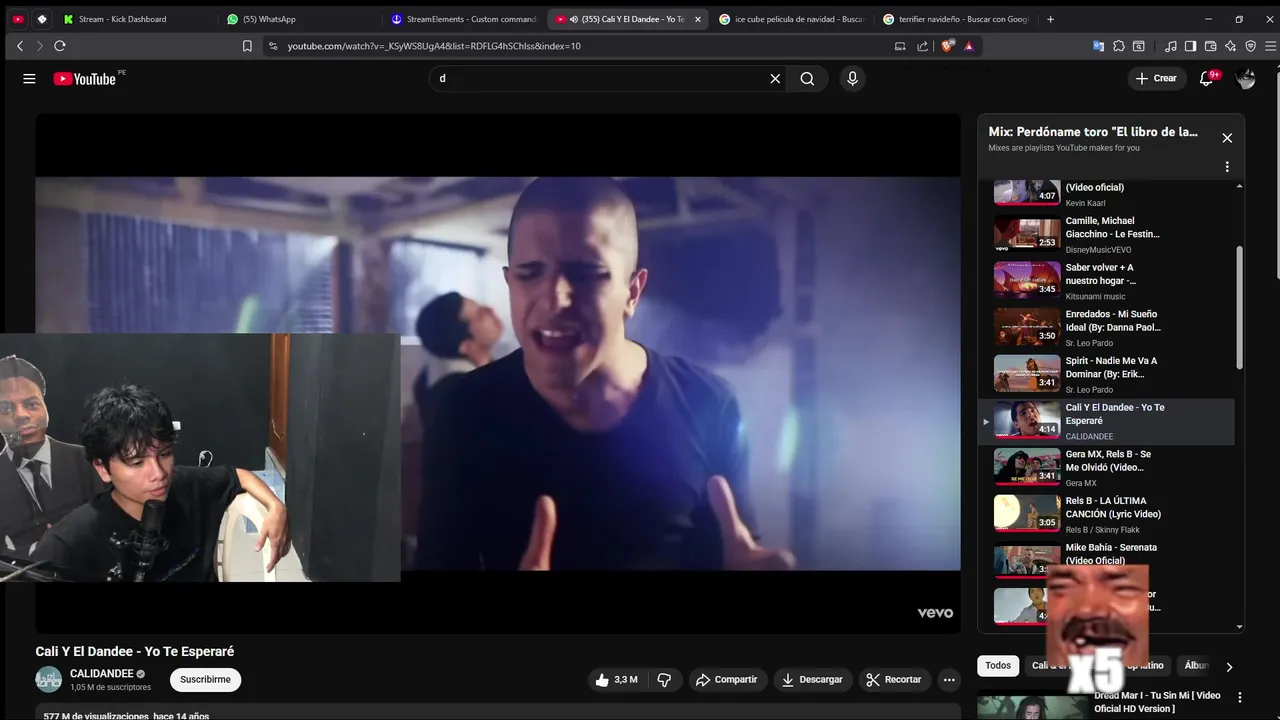Switch to ice cube pelicula tab
1280x720 pixels.
point(791,19)
